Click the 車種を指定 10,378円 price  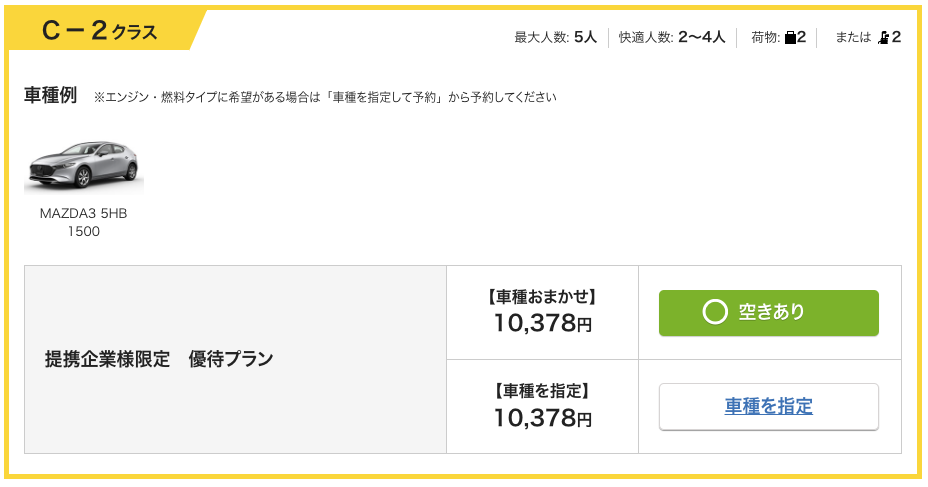pos(543,418)
